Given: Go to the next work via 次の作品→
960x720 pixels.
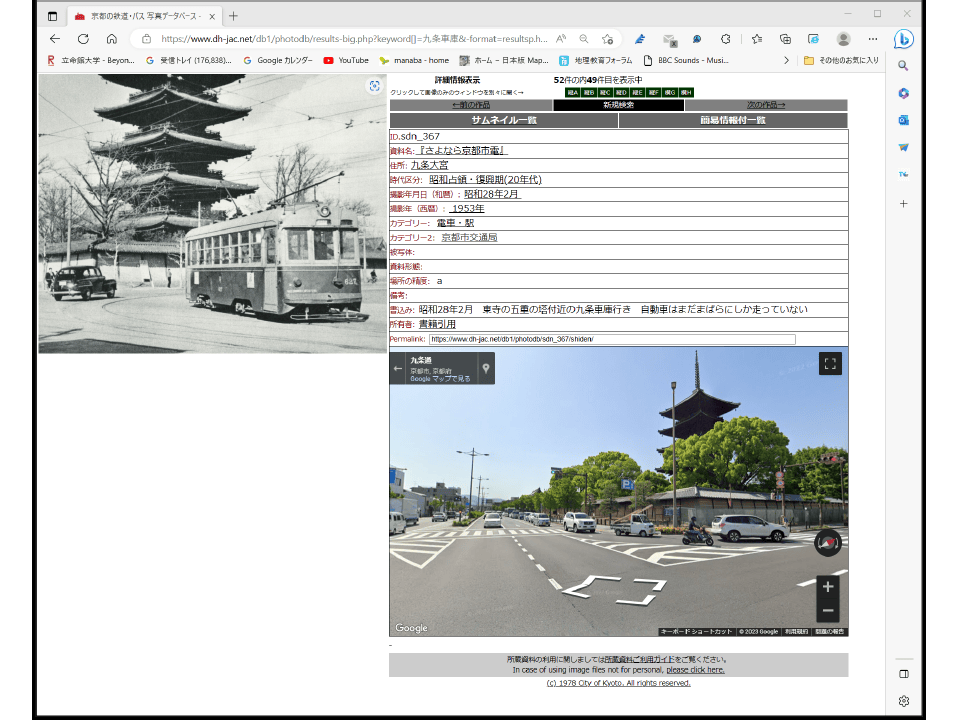Looking at the screenshot, I should 766,105.
